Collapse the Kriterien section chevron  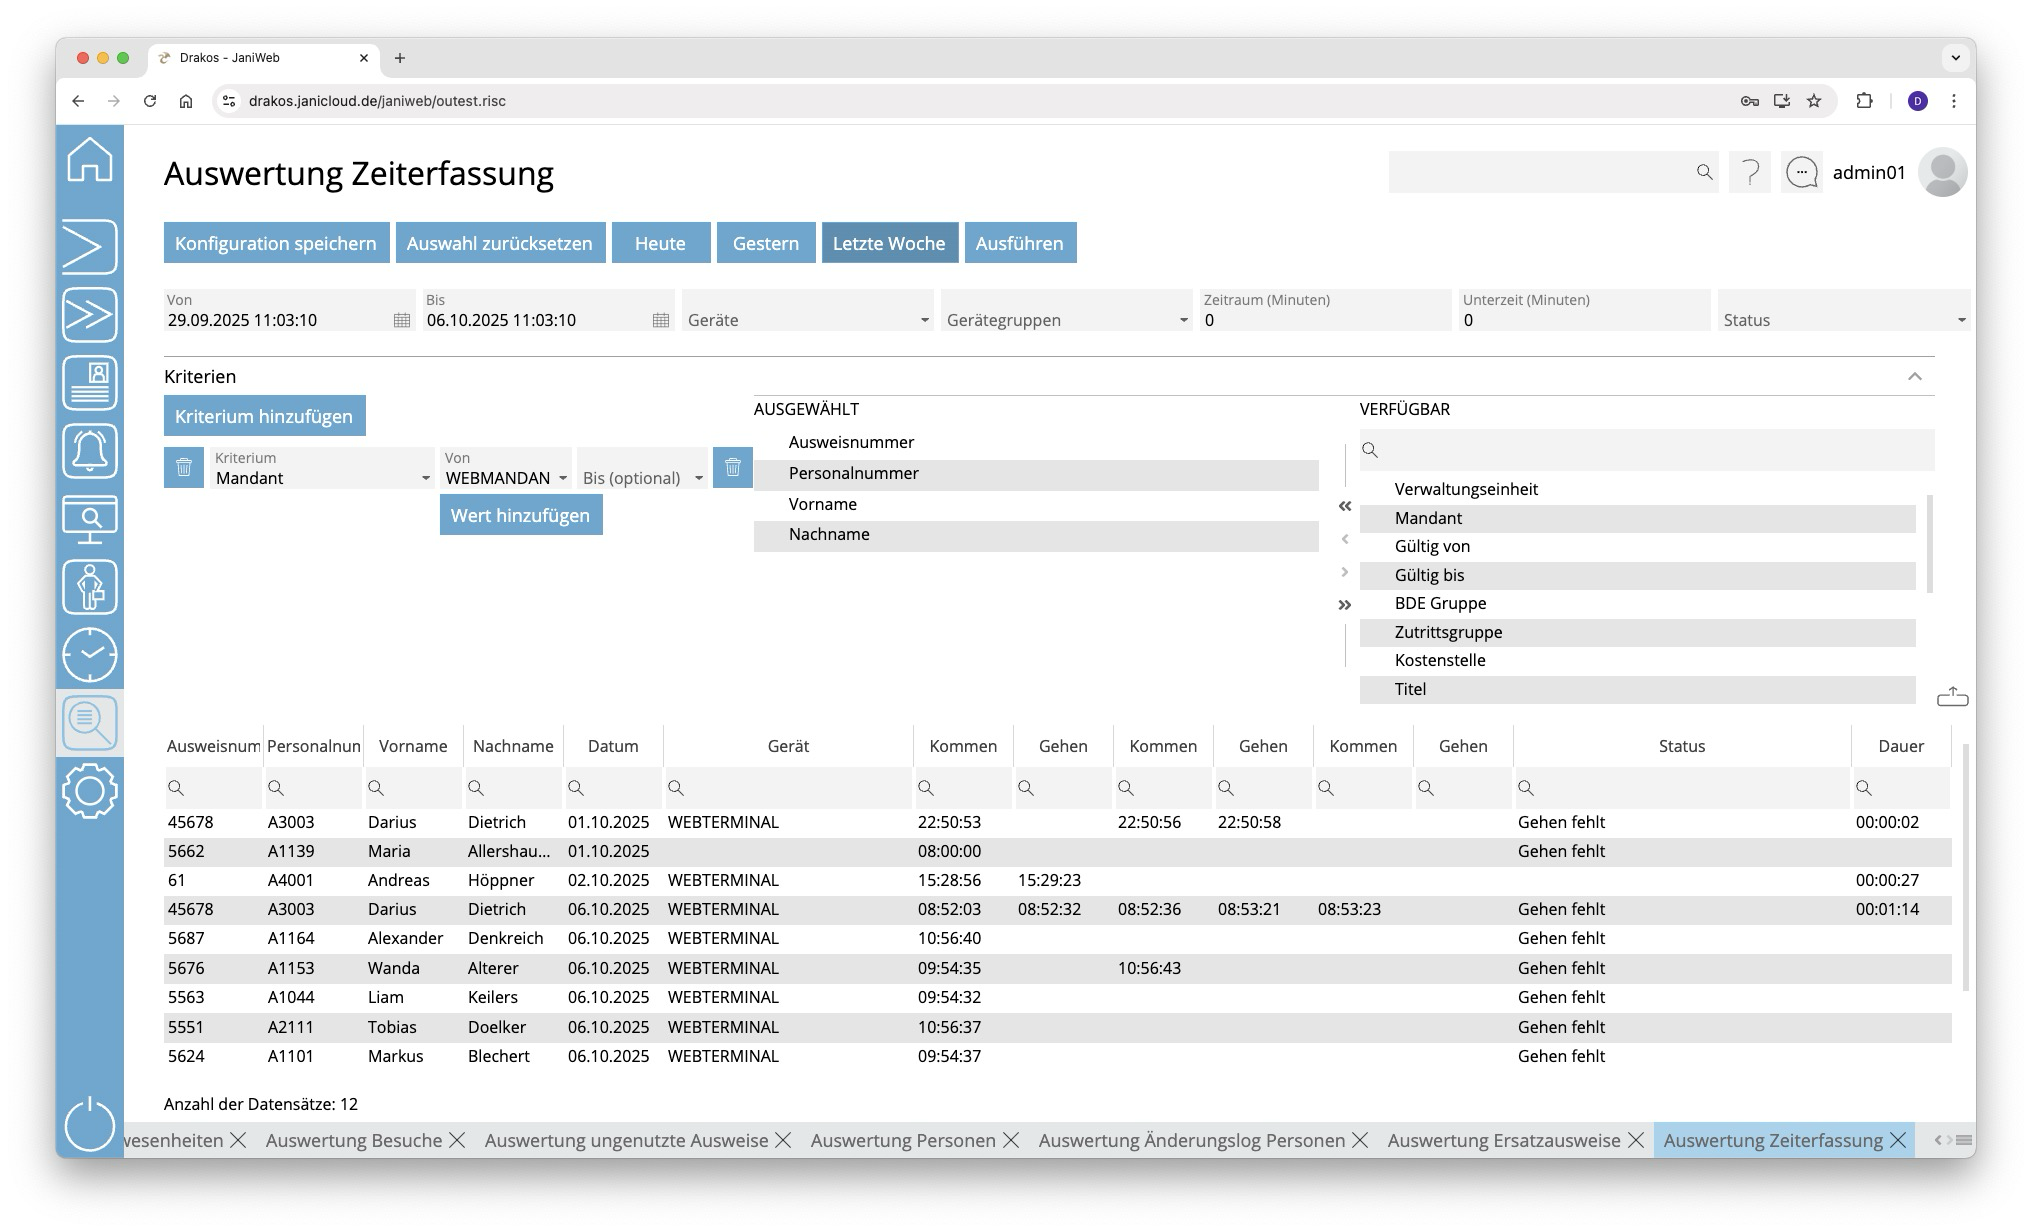pyautogui.click(x=1914, y=377)
